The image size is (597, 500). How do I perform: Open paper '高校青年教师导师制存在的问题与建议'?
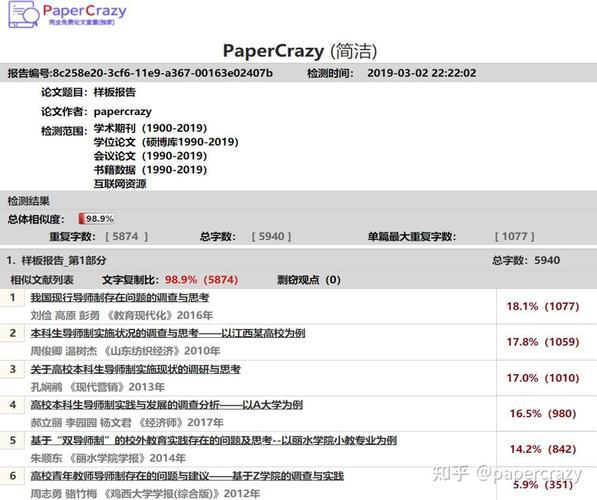point(187,476)
